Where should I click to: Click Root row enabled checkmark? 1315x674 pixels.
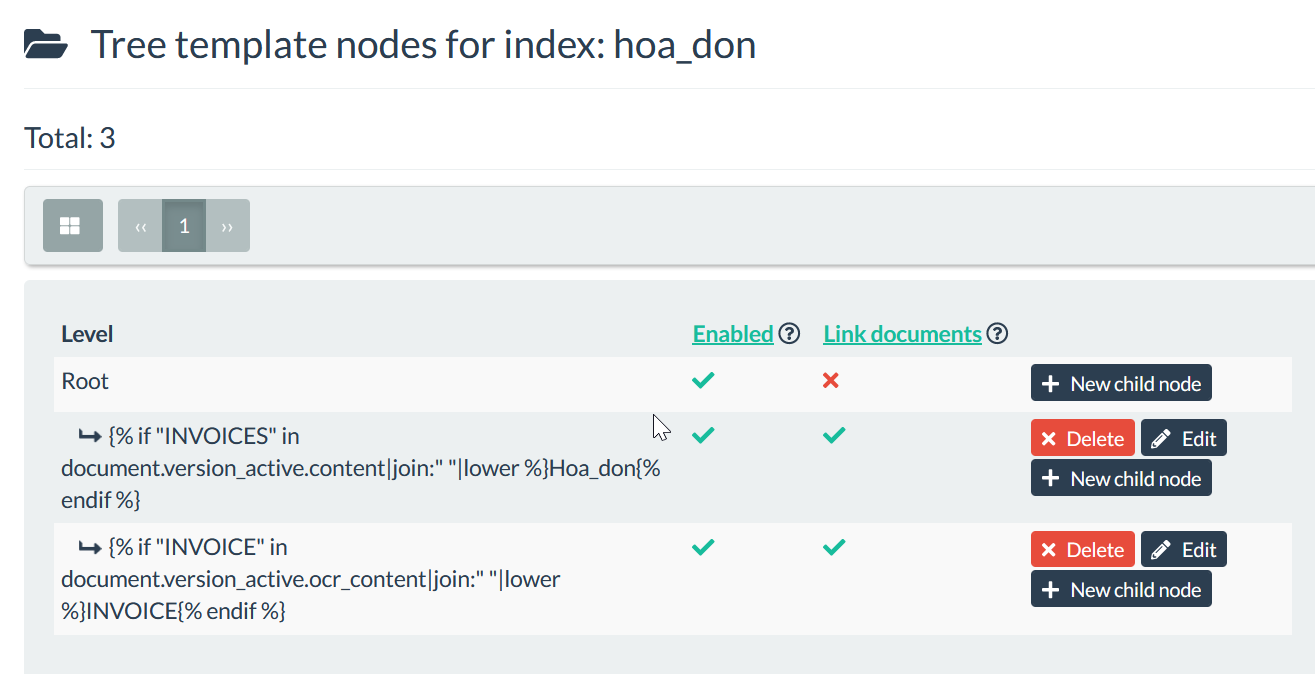[x=704, y=380]
